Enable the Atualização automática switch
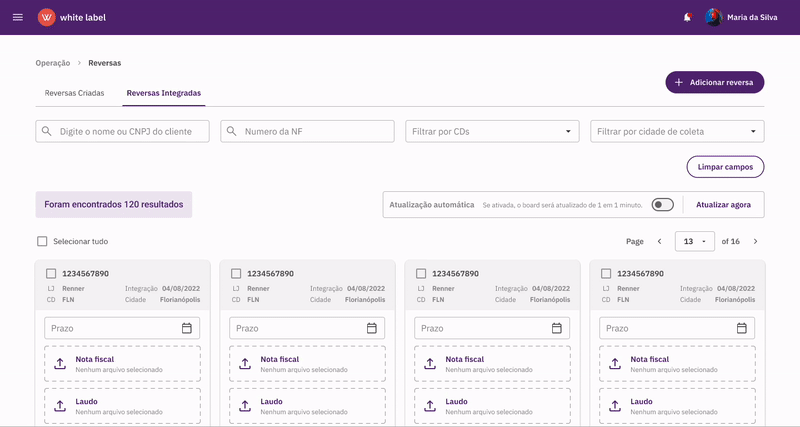Image resolution: width=800 pixels, height=427 pixels. (662, 205)
